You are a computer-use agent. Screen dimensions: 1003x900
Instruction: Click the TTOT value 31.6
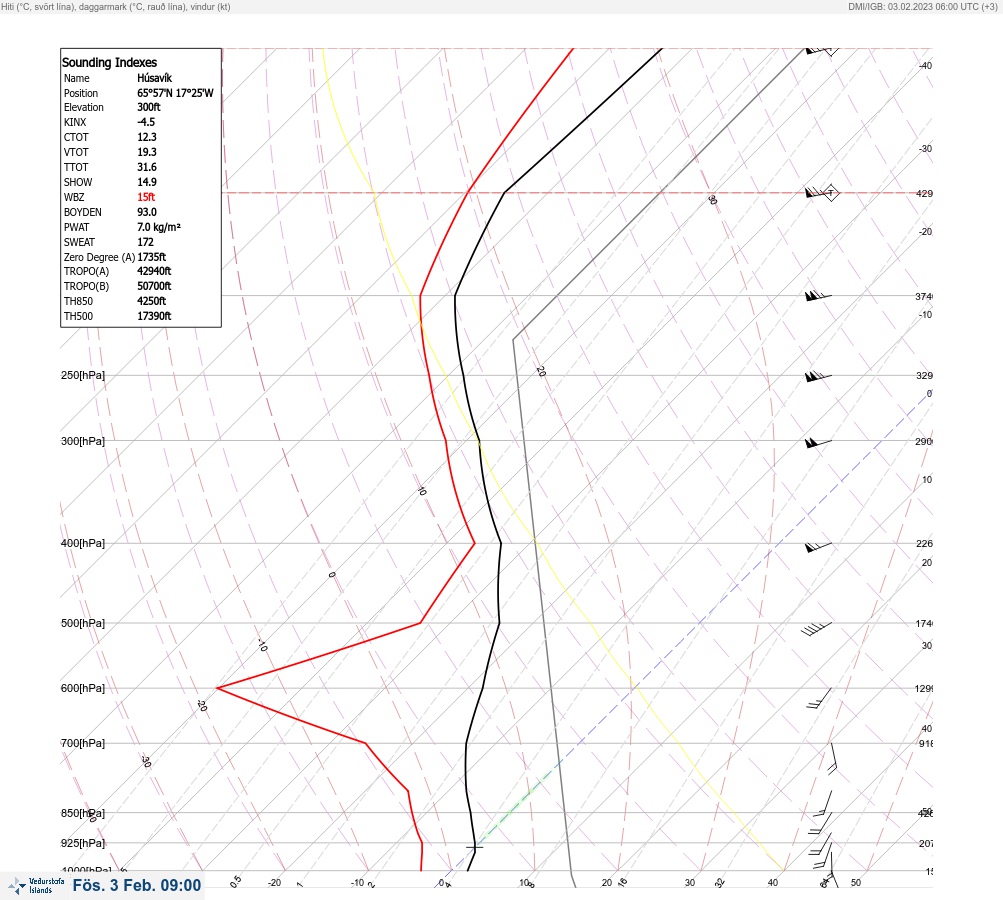tap(146, 167)
